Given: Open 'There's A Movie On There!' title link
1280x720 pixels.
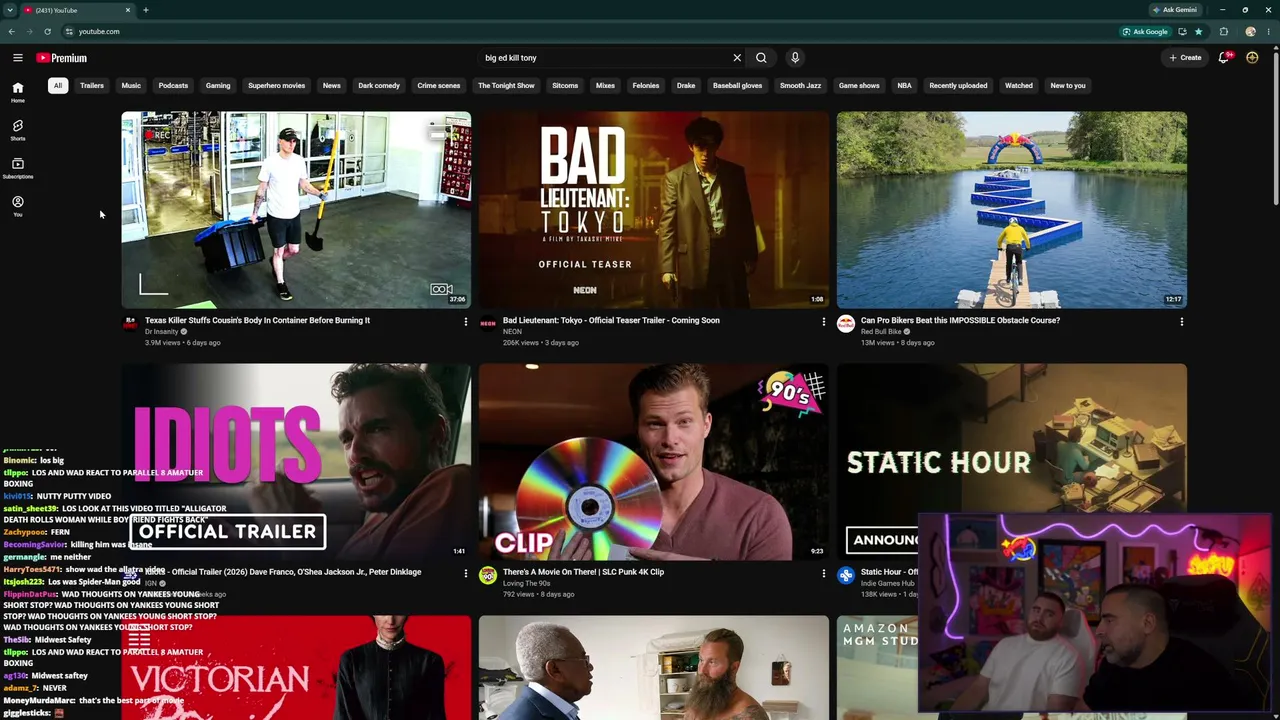Looking at the screenshot, I should [583, 573].
